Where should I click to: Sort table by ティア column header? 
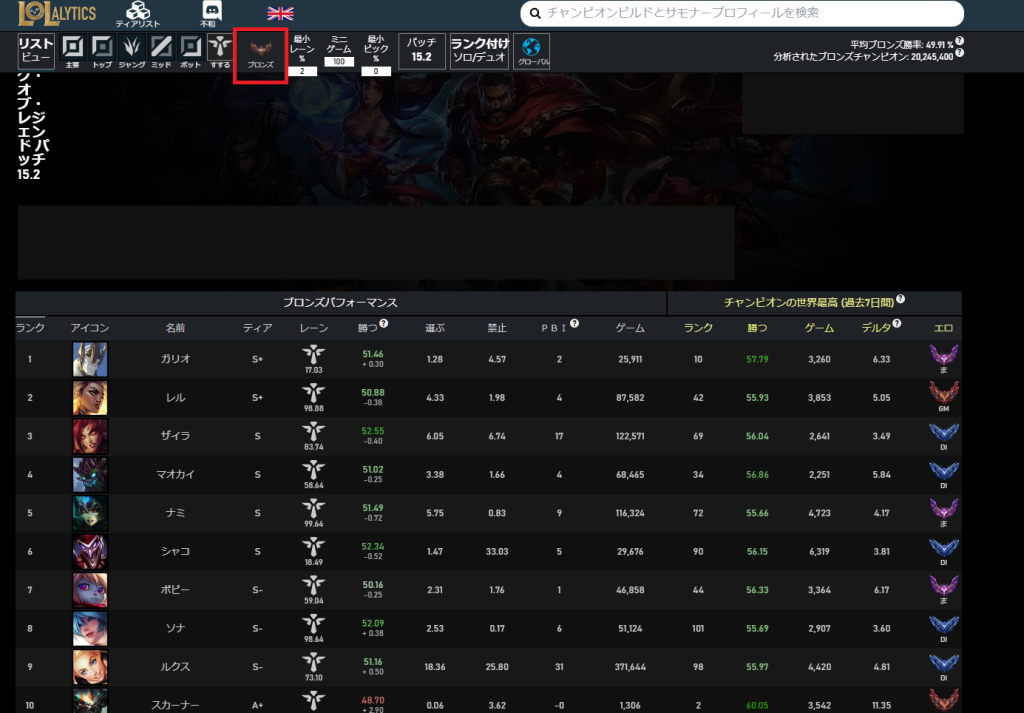click(x=257, y=327)
